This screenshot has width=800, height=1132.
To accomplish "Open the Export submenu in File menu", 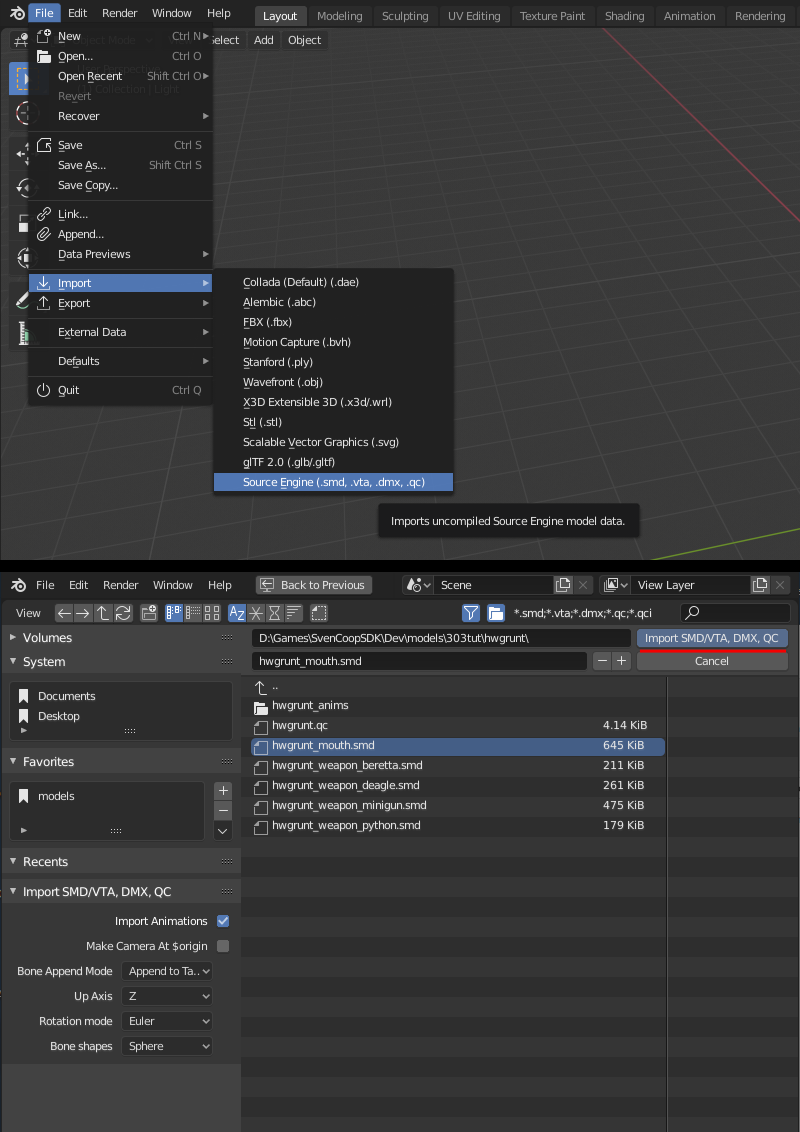I will pyautogui.click(x=121, y=303).
